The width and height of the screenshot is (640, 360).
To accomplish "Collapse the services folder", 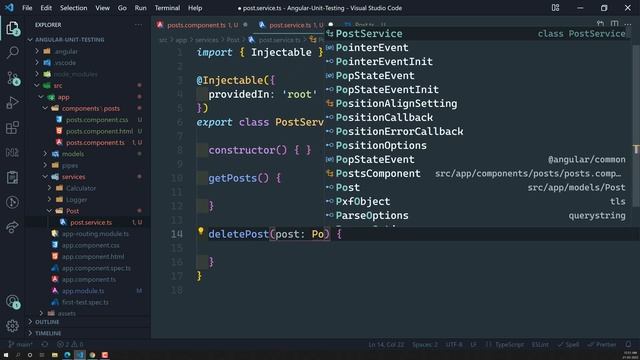I will point(45,177).
